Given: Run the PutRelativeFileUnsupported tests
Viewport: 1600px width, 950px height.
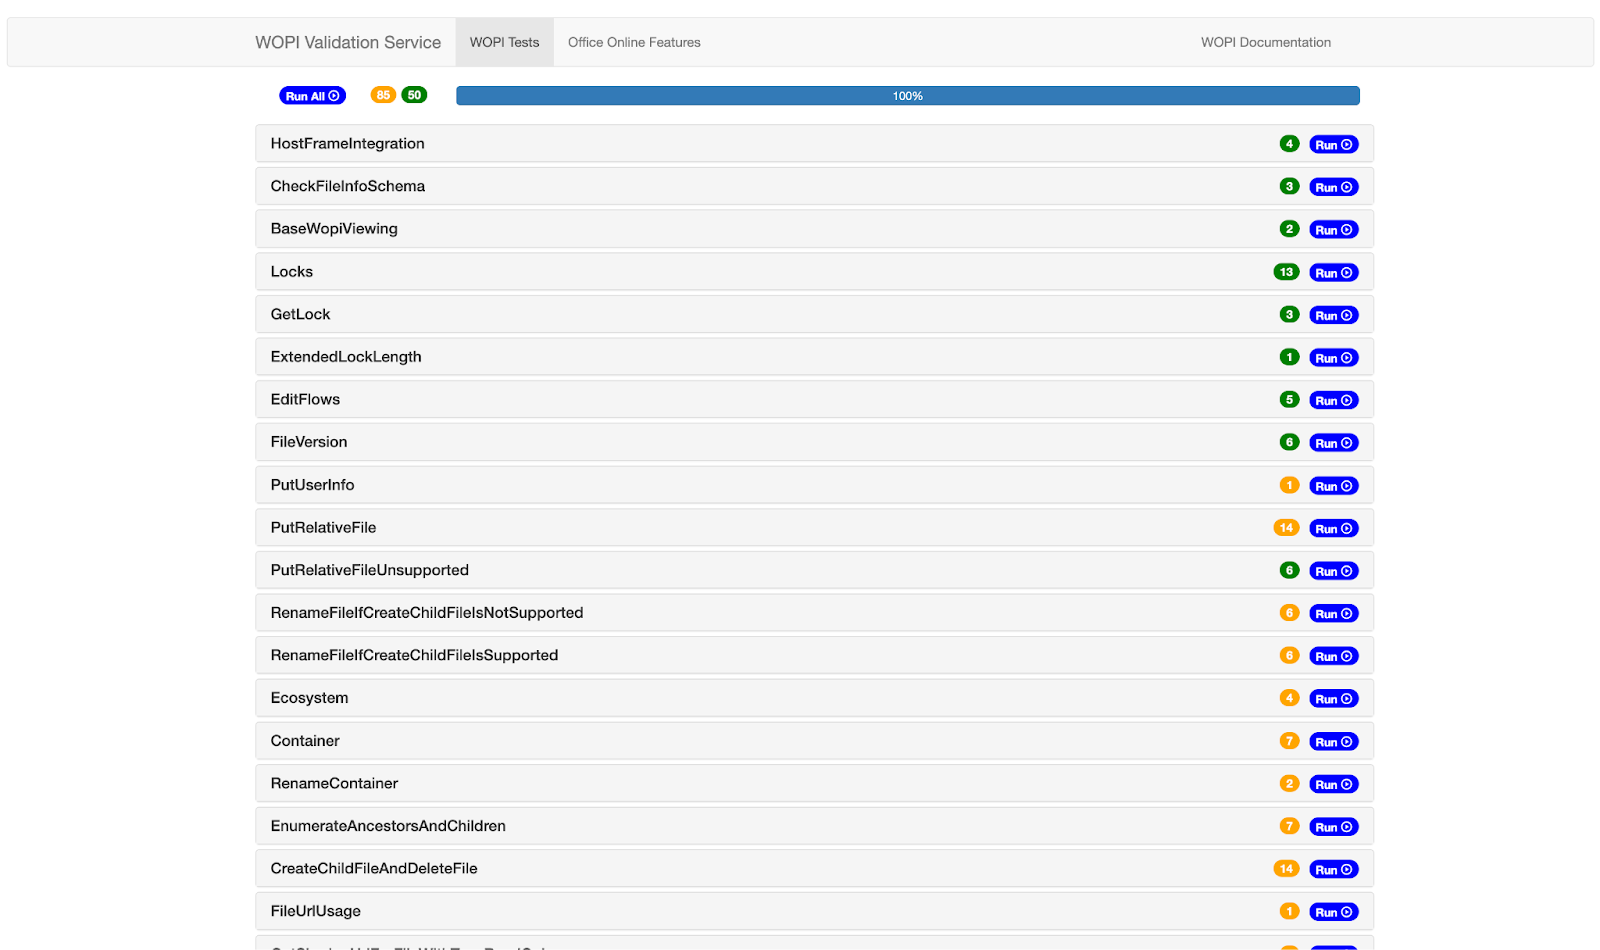Looking at the screenshot, I should [x=1333, y=571].
